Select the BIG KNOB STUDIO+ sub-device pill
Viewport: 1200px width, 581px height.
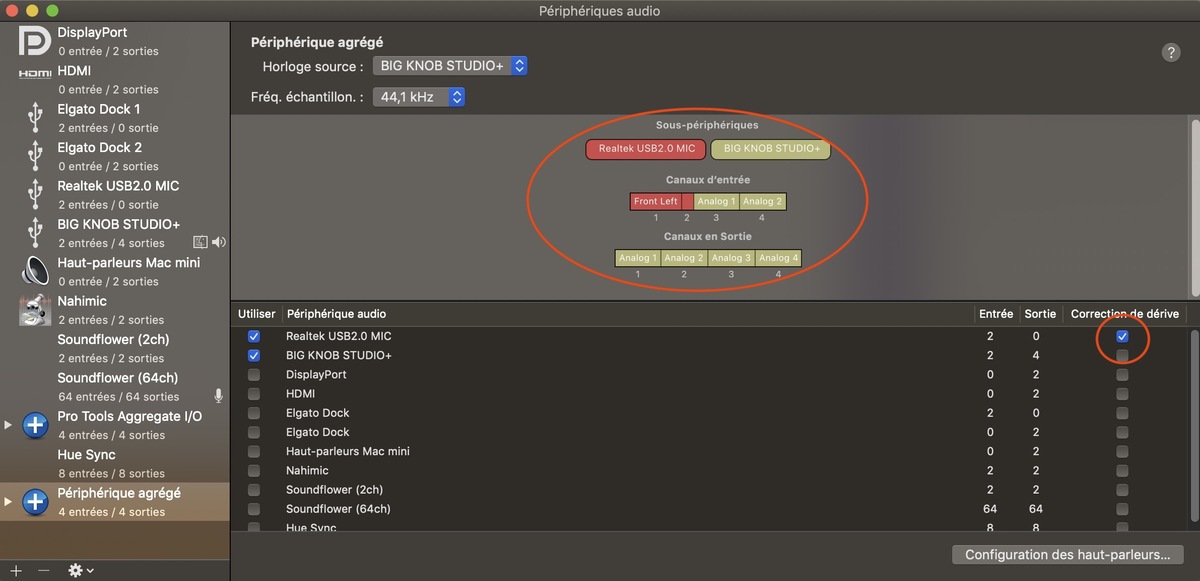770,149
